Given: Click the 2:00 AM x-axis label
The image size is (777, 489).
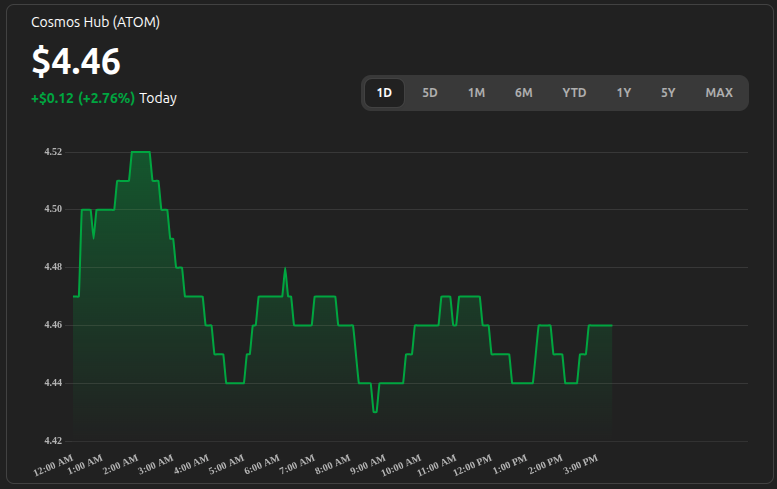Looking at the screenshot, I should [x=120, y=464].
